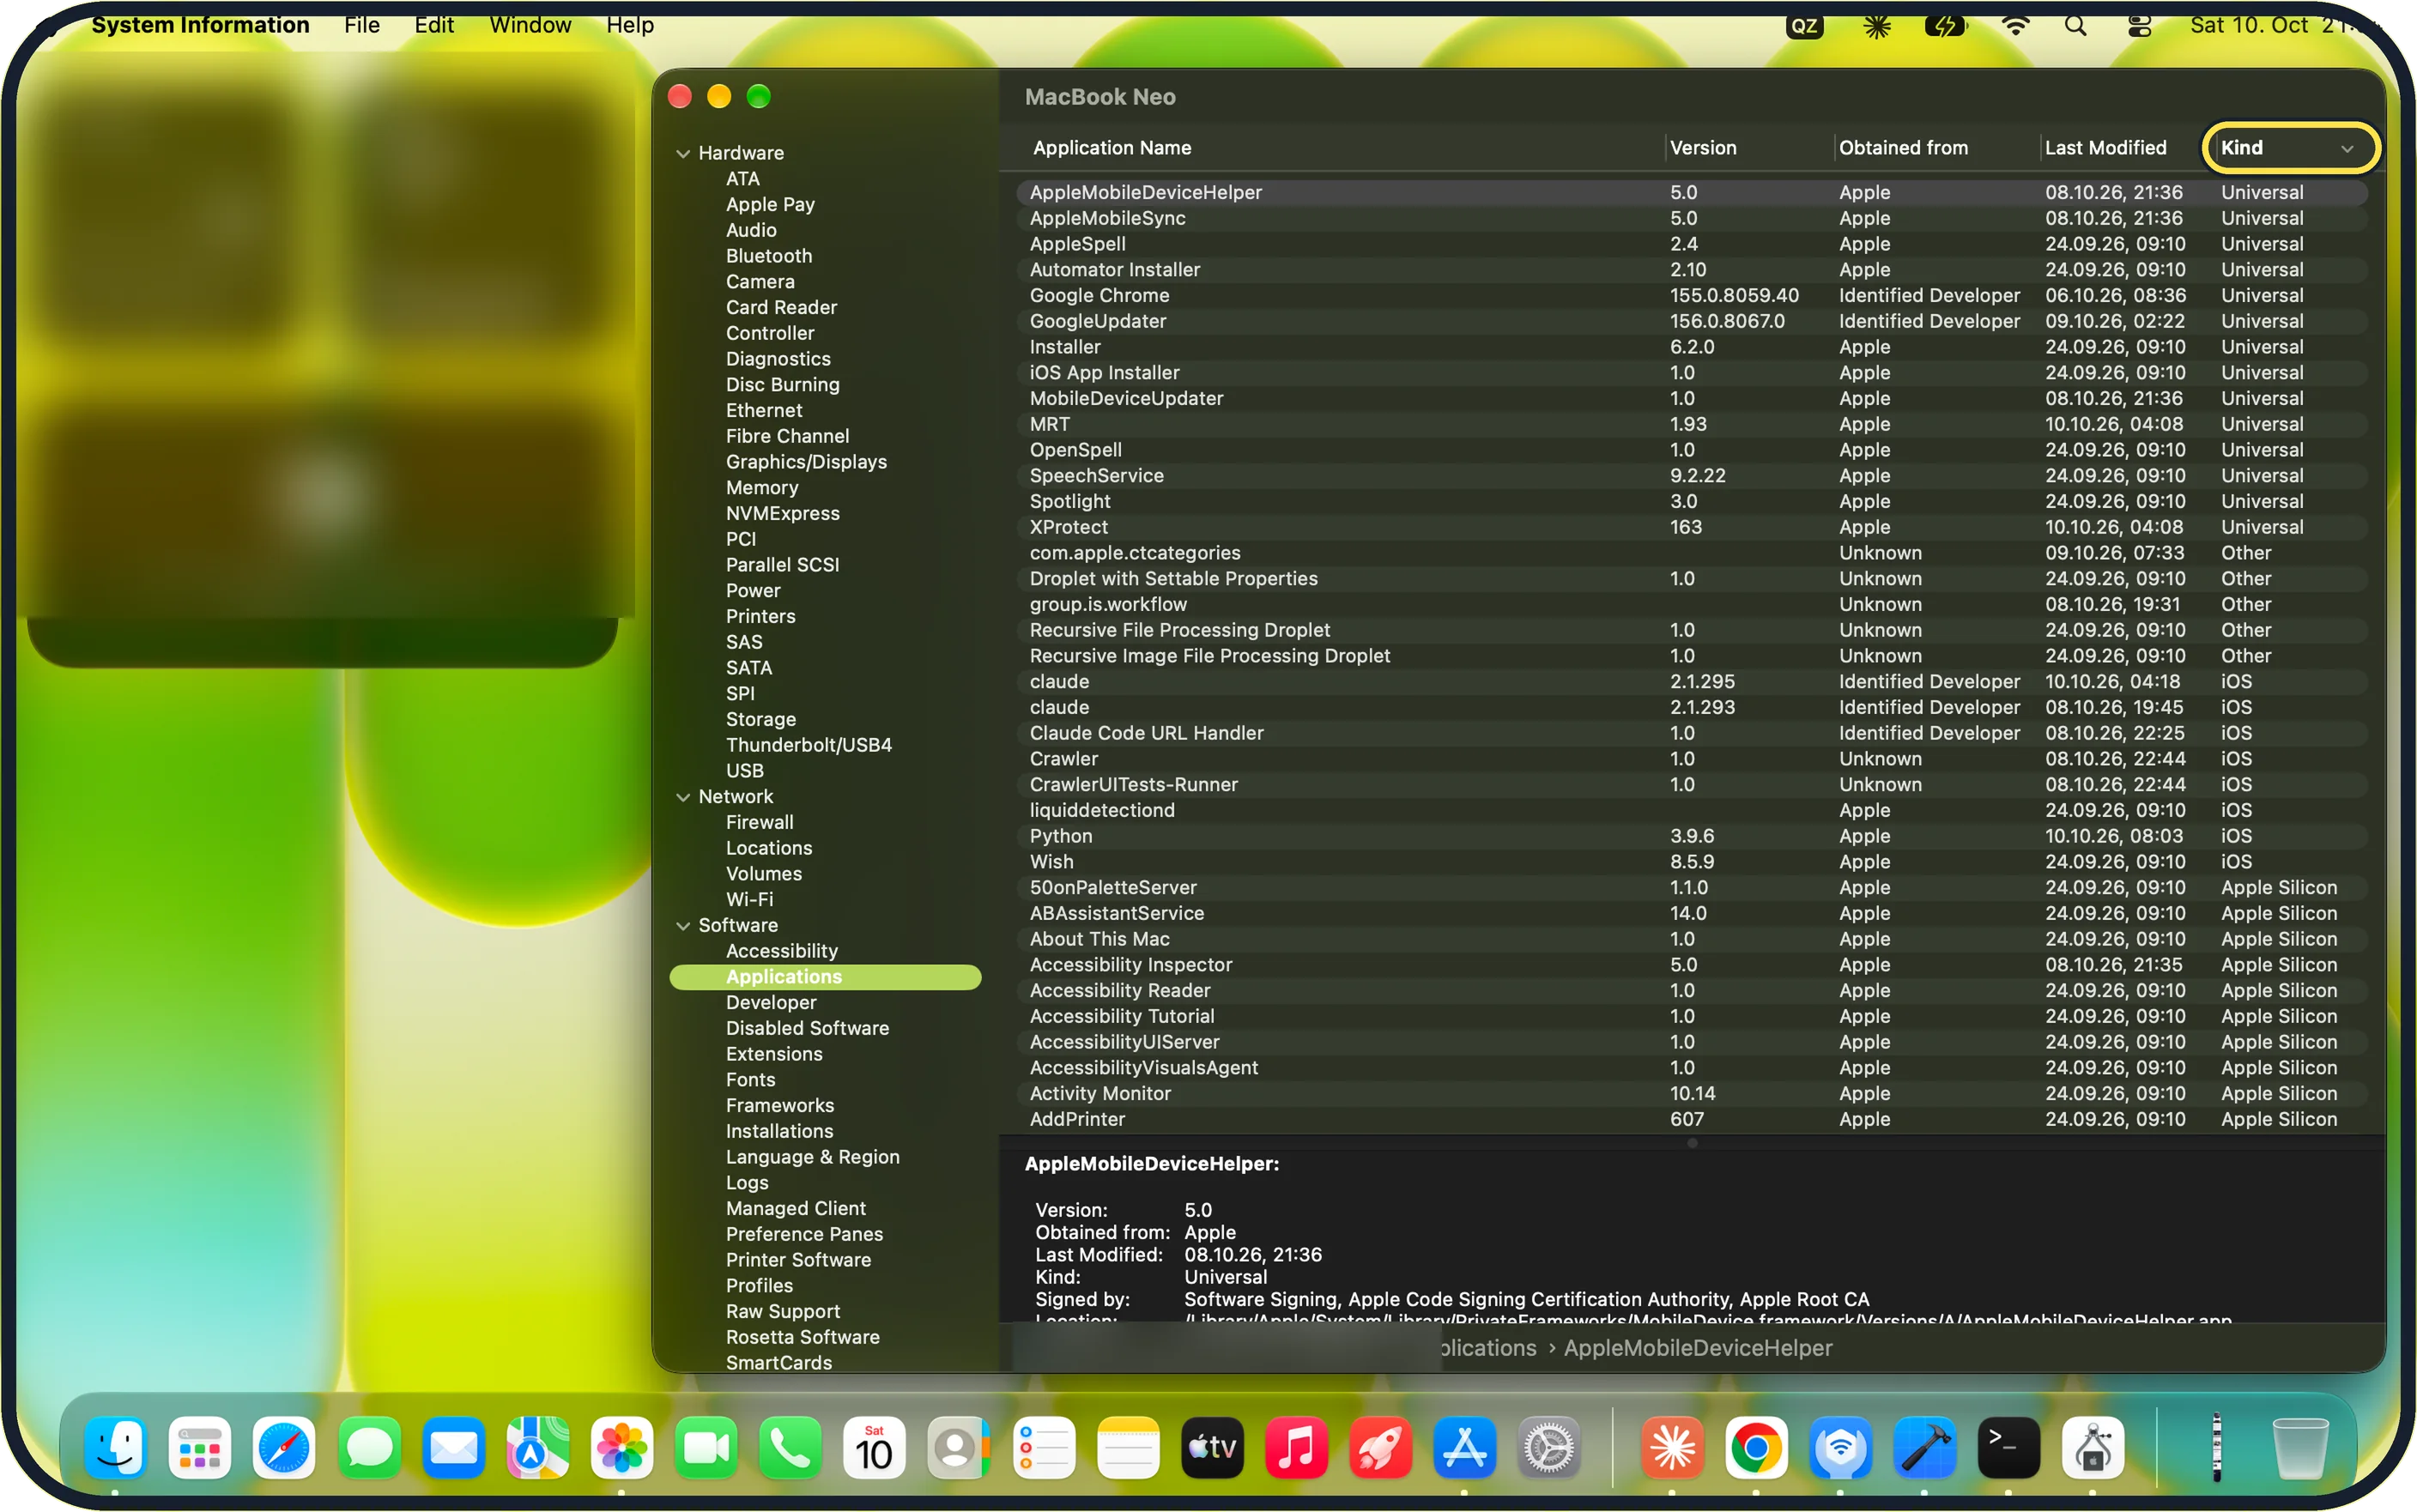Open the File menu
The width and height of the screenshot is (2417, 1512).
362,25
